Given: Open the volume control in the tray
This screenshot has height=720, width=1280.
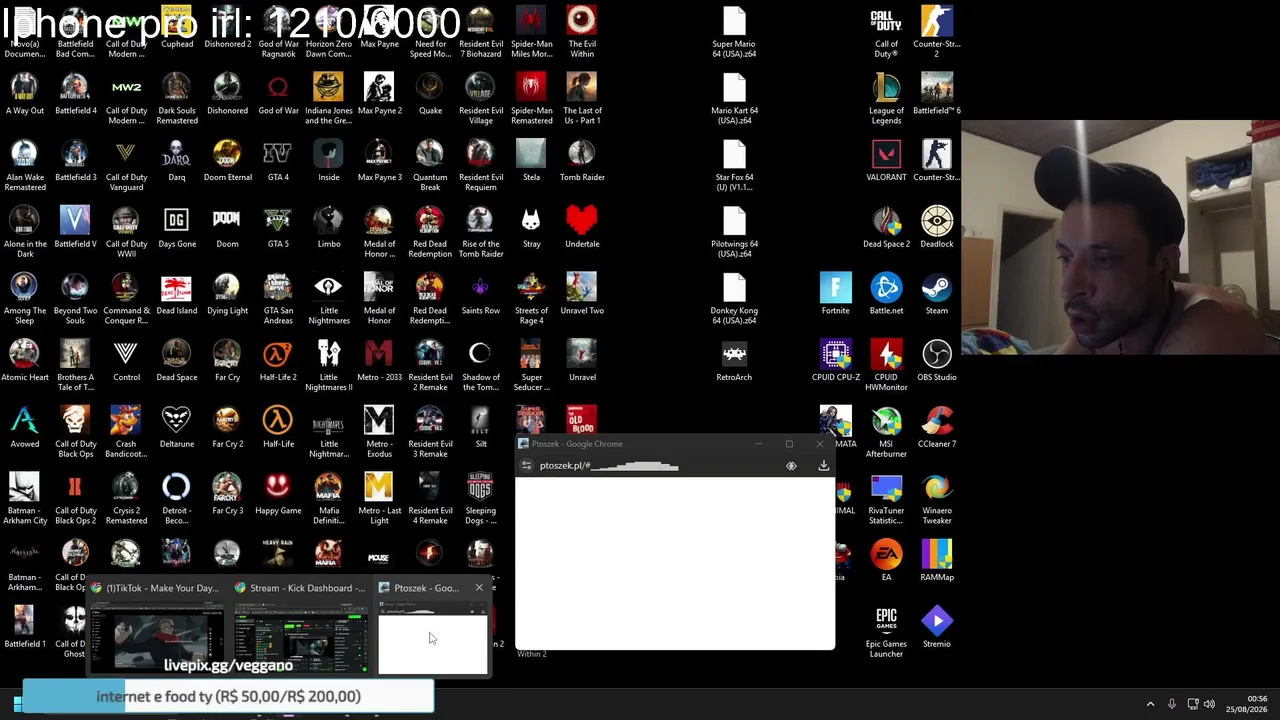Looking at the screenshot, I should pos(1209,704).
